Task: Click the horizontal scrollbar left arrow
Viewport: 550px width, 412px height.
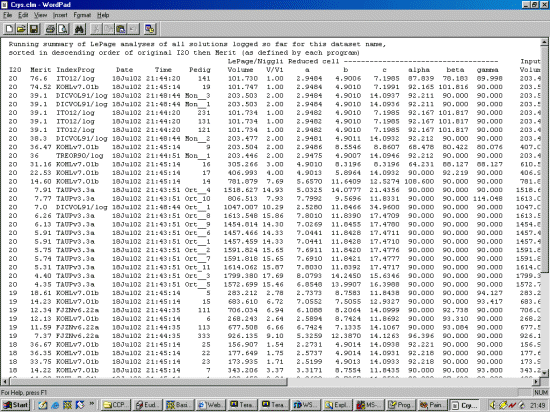Action: pos(4,381)
